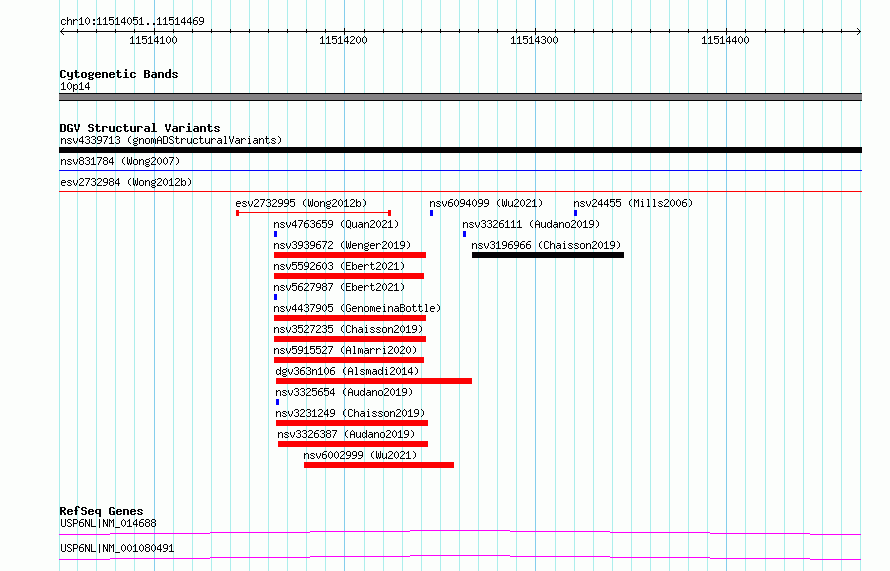Click the nsv3231249 (Chaisson2019) label

[350, 413]
